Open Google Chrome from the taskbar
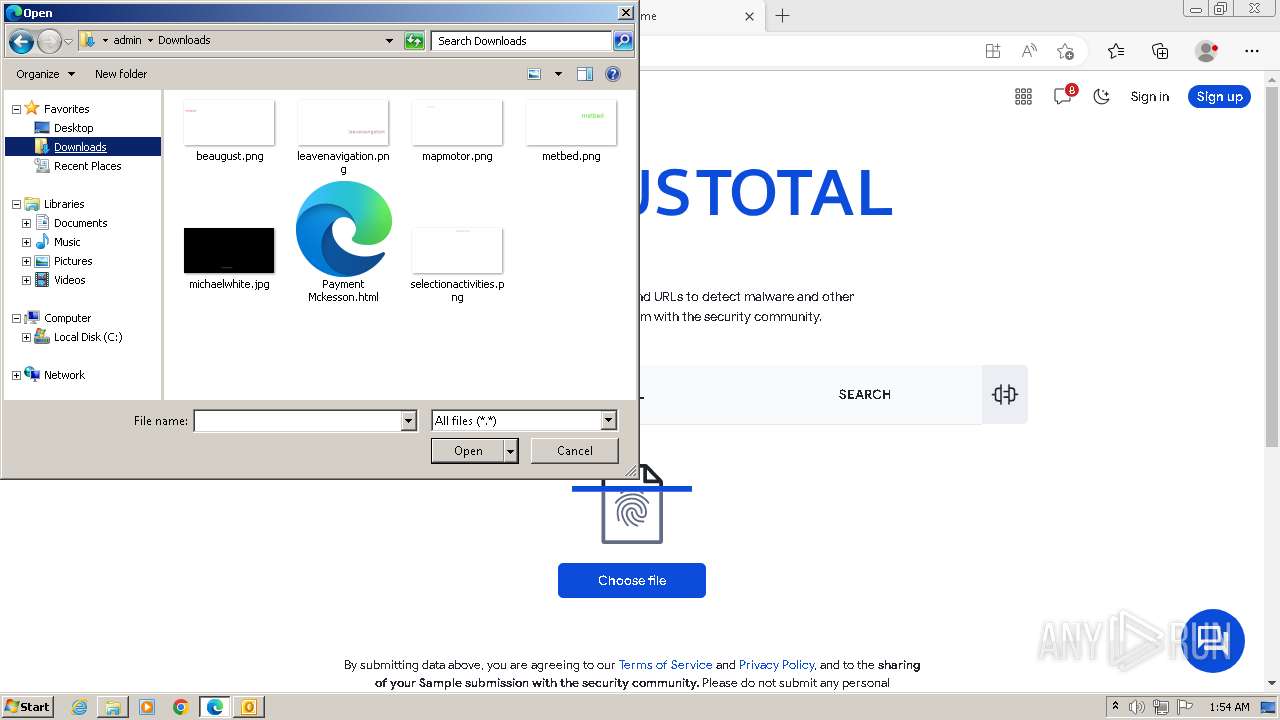1280x720 pixels. [181, 707]
